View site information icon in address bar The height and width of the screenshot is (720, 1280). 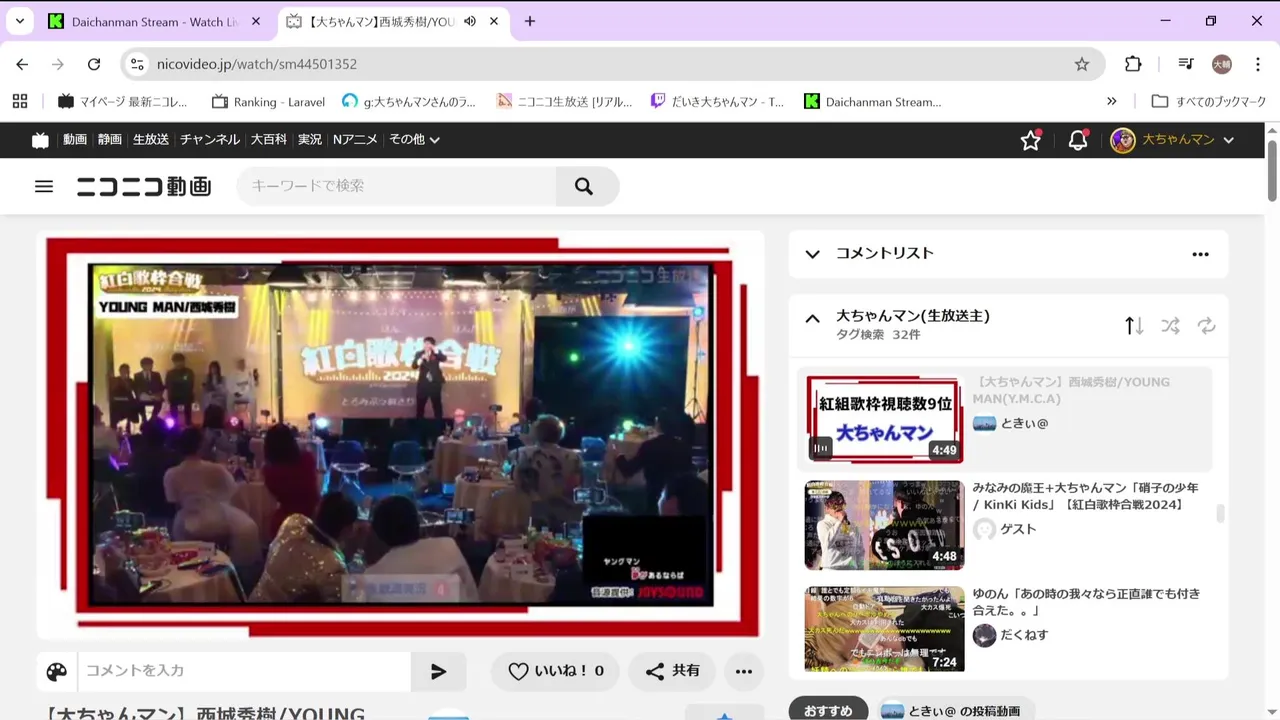coord(138,64)
